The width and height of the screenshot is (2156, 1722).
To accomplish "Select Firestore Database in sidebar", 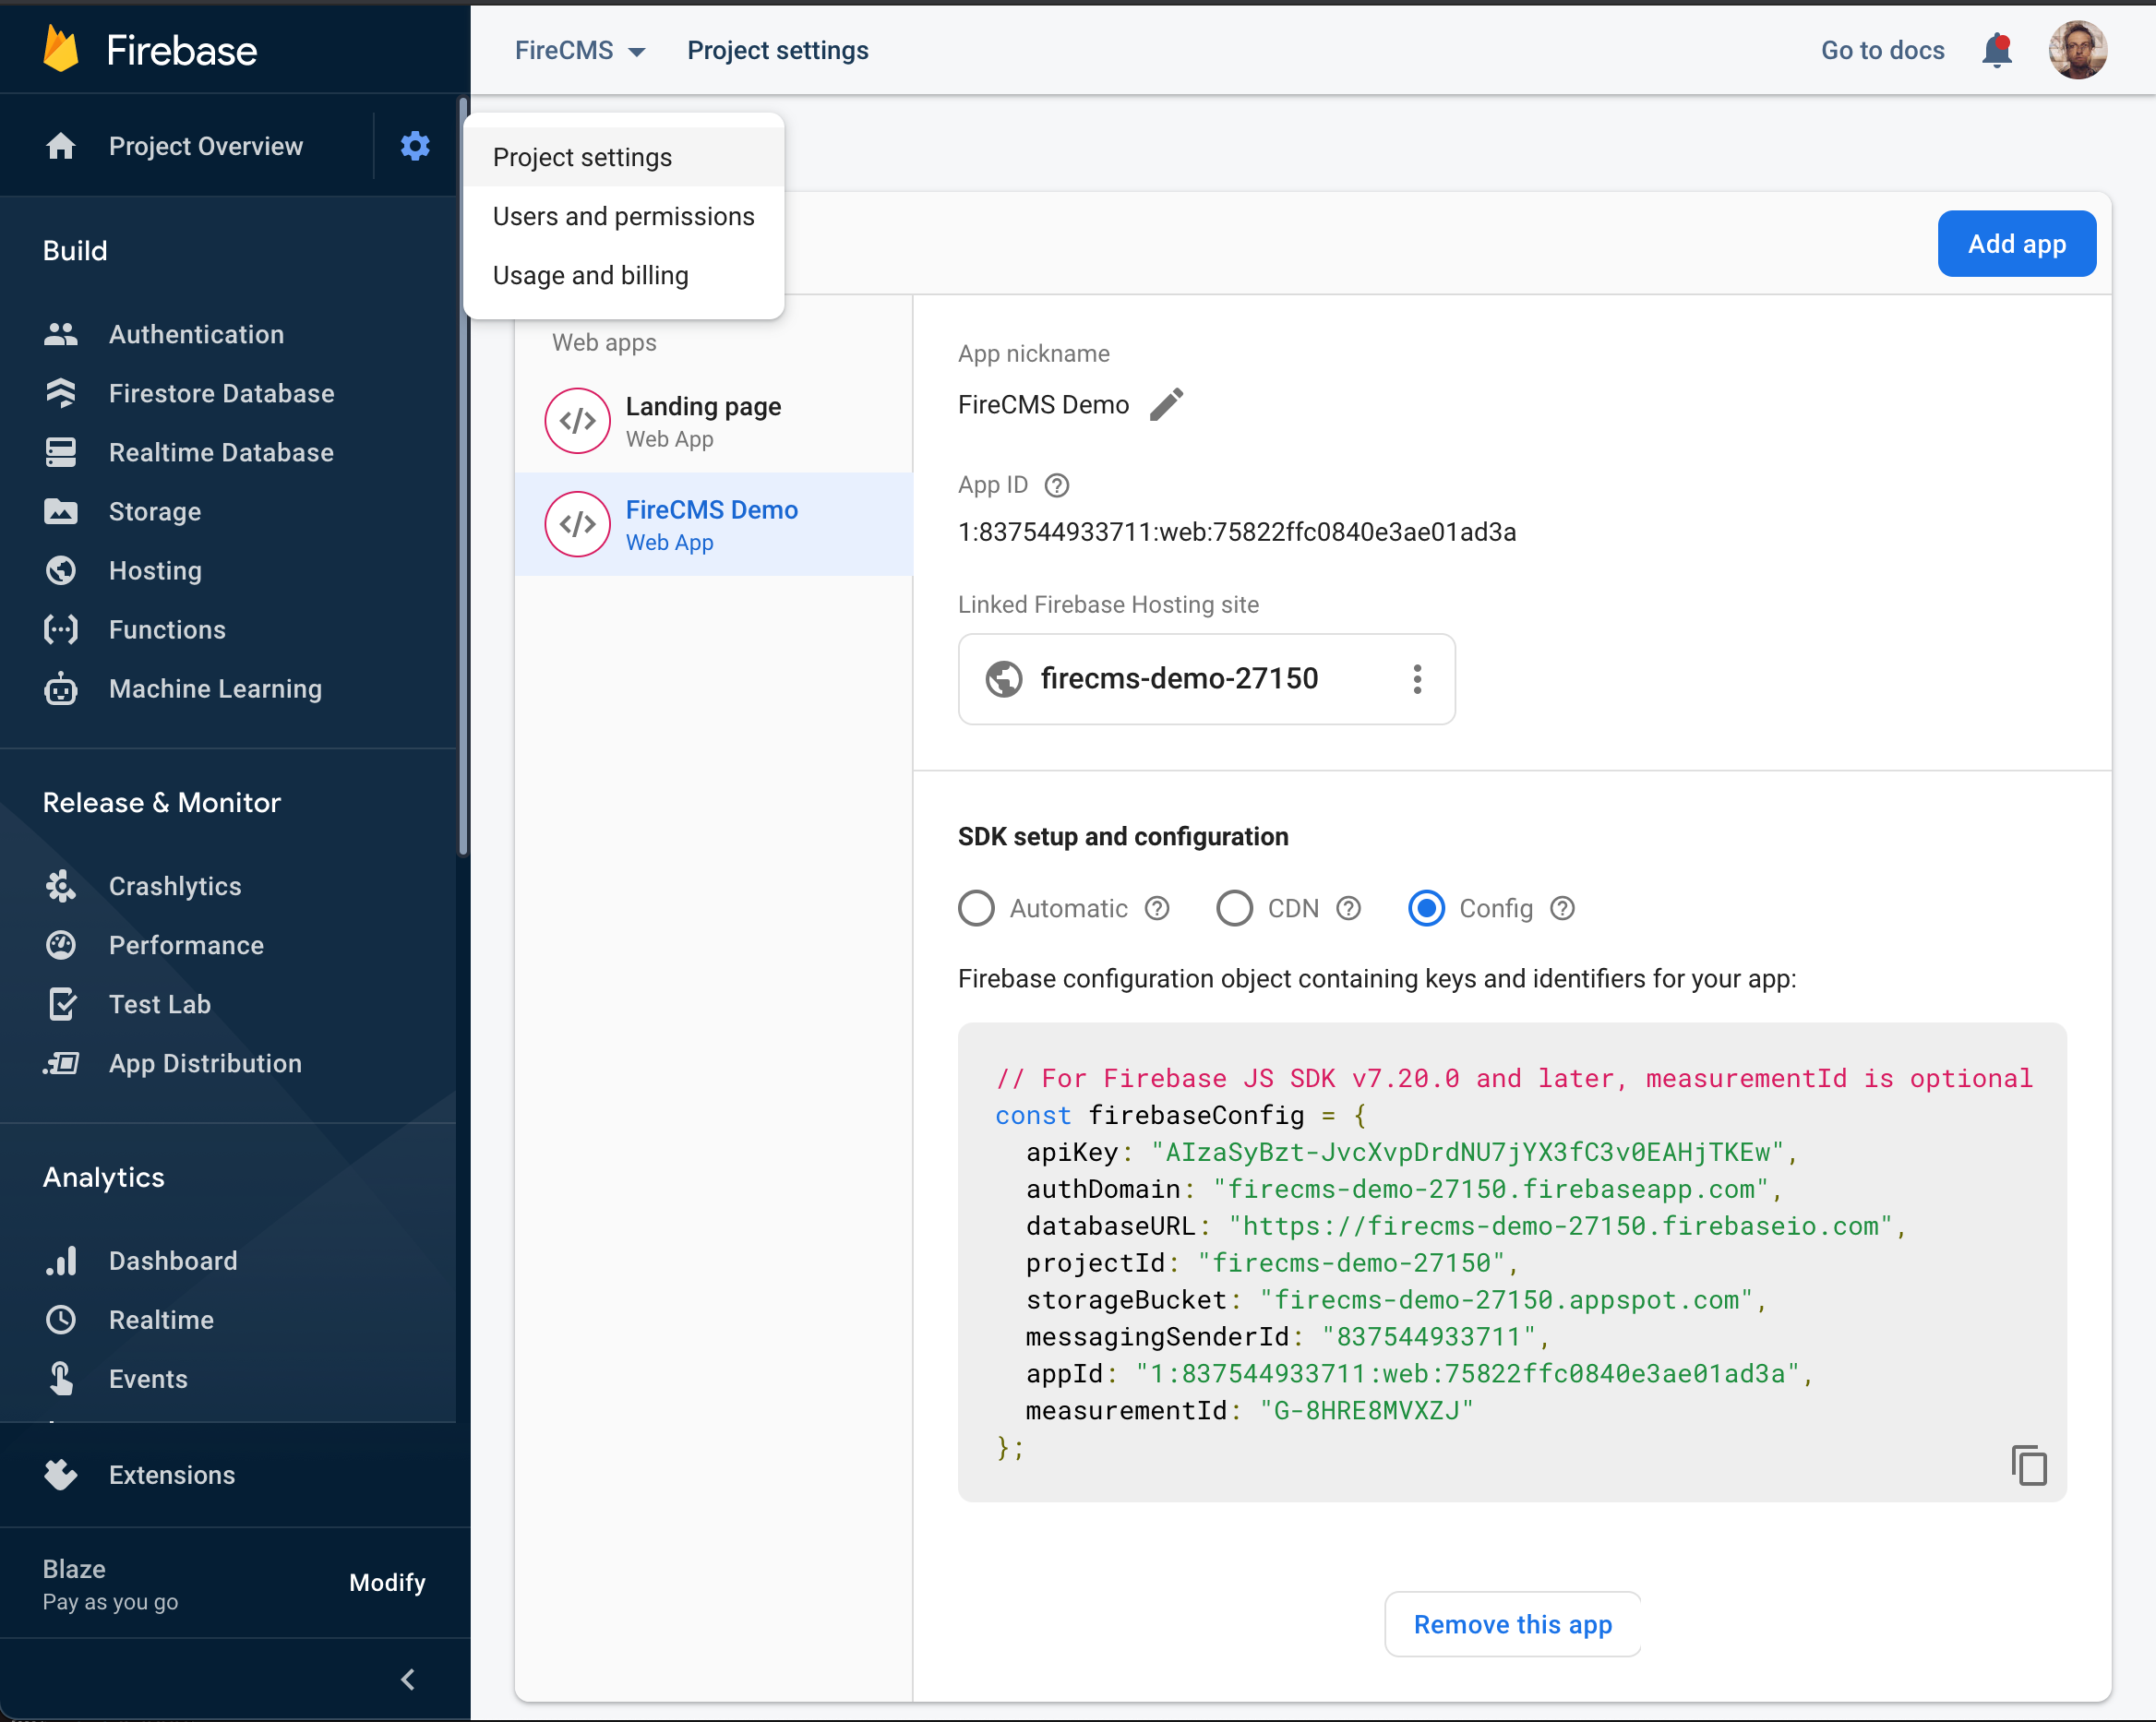I will click(221, 393).
